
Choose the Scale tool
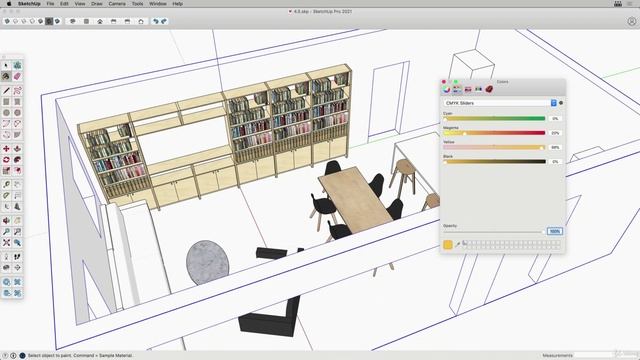coord(6,171)
